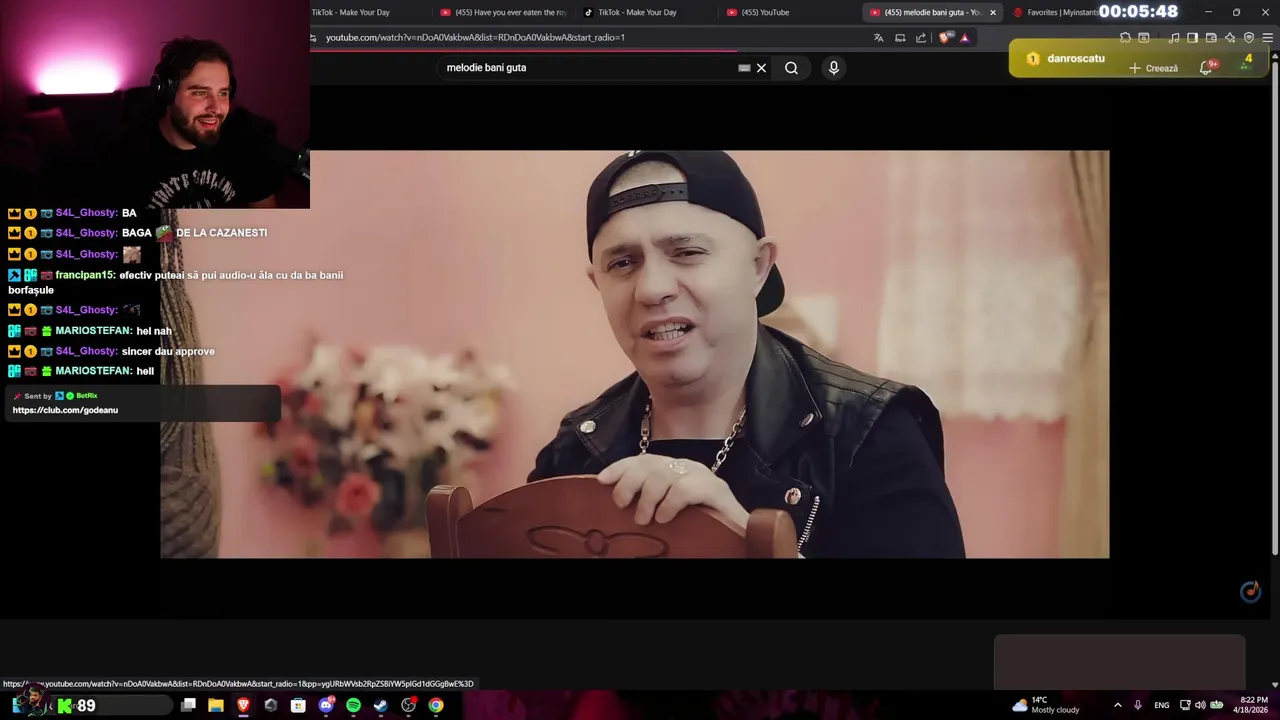This screenshot has height=720, width=1280.
Task: Toggle the browser sidebar panel icon
Action: 1192,38
